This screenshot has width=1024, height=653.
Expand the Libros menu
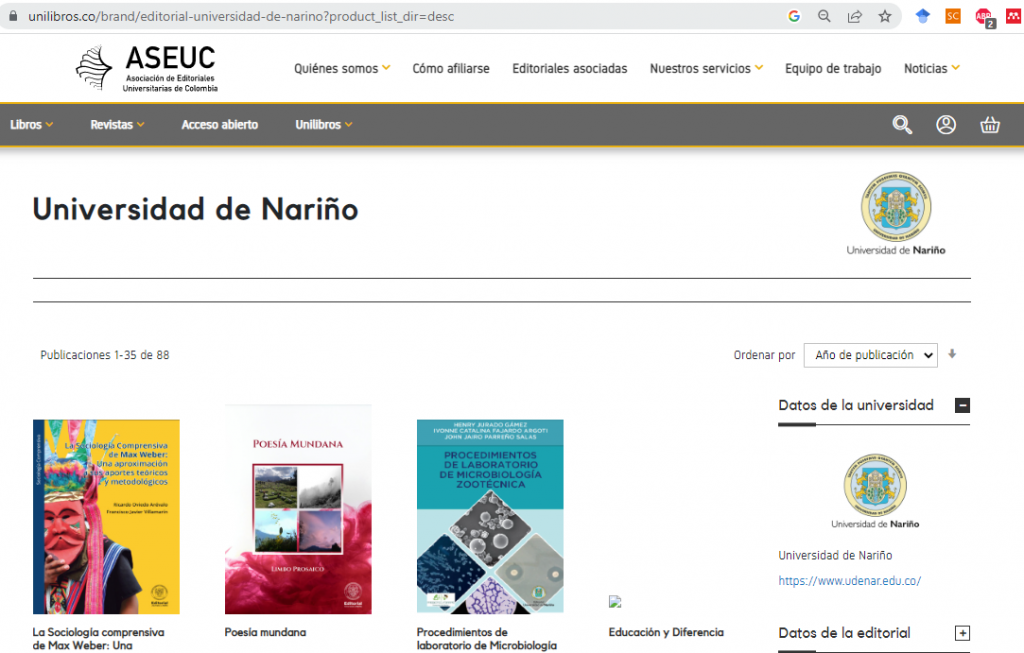pos(31,125)
